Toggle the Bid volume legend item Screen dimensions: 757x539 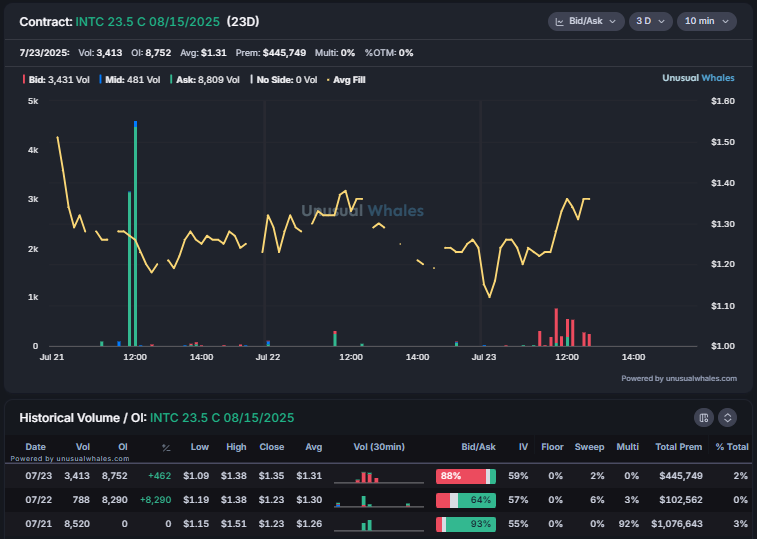click(56, 80)
